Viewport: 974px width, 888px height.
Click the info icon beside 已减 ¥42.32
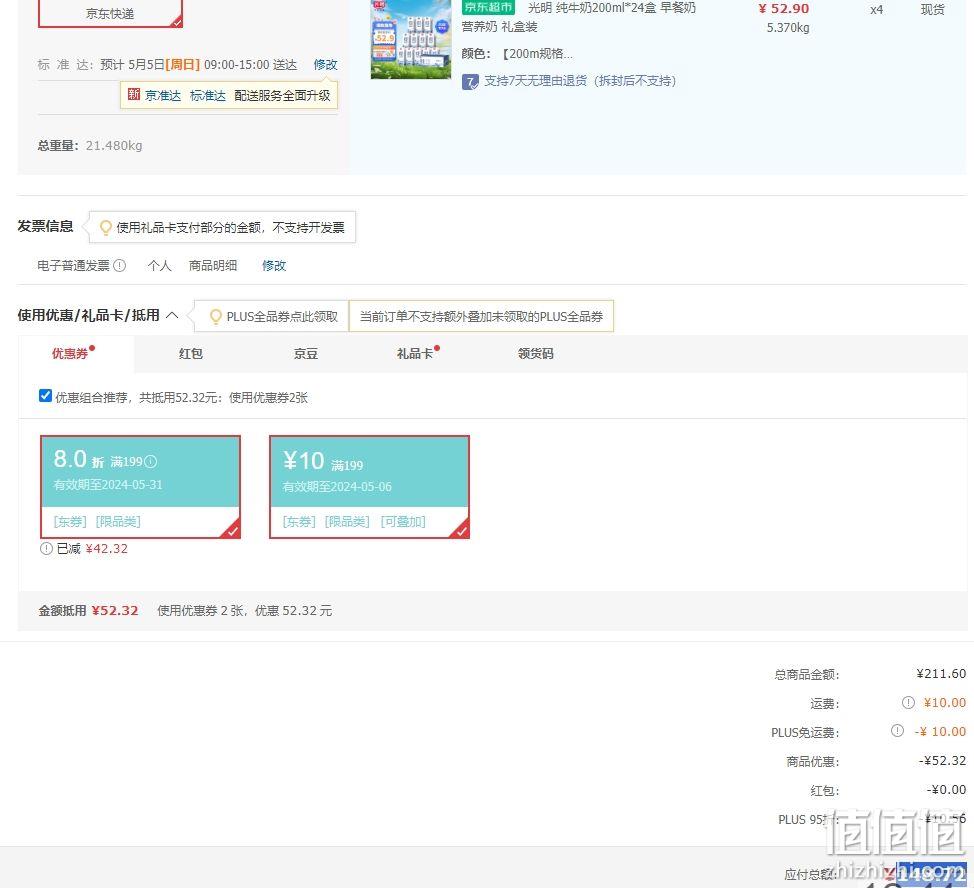[46, 549]
